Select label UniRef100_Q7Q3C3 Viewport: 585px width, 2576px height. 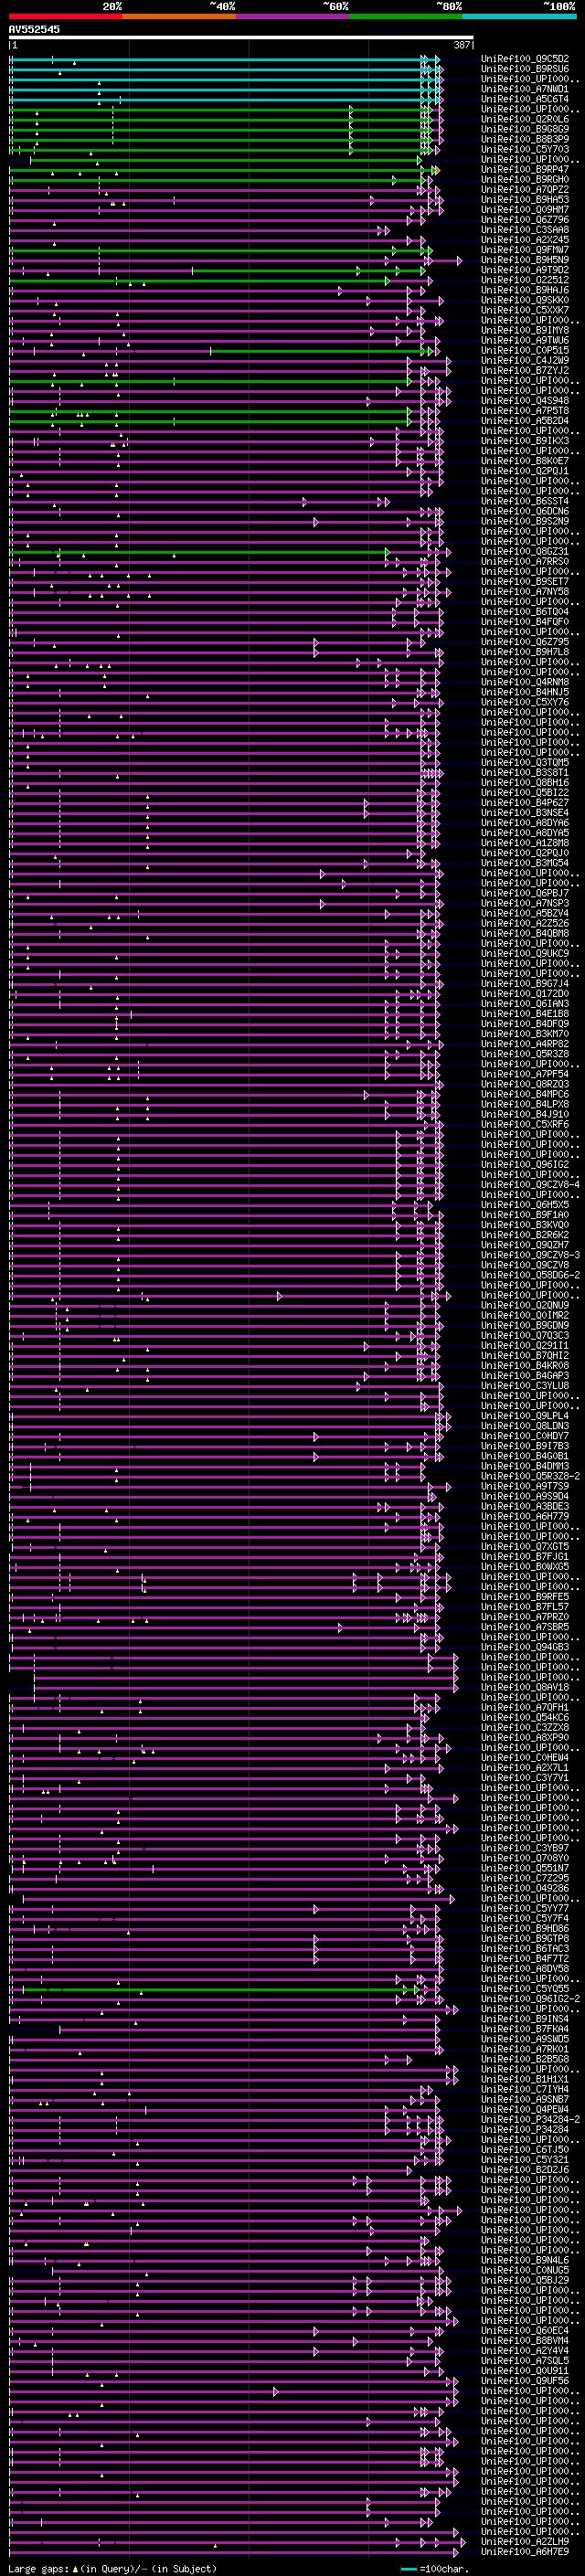coord(525,1336)
